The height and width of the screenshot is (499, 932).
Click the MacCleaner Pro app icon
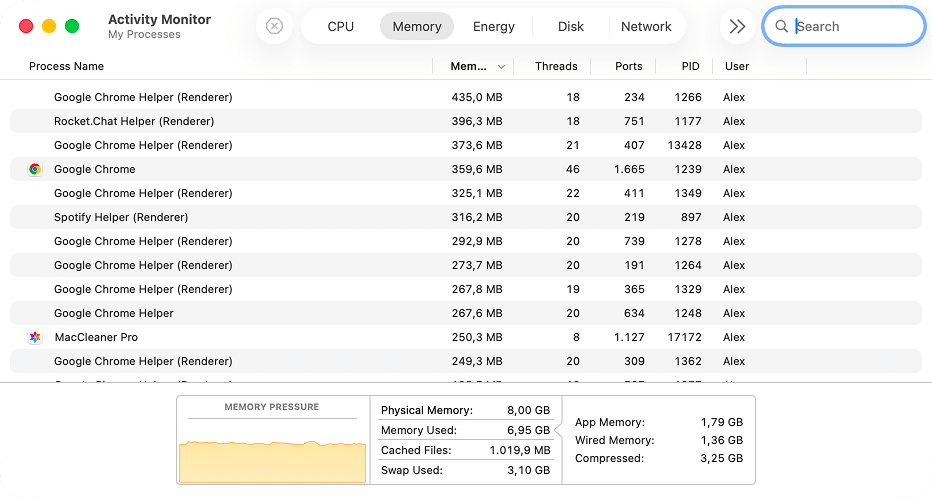35,337
